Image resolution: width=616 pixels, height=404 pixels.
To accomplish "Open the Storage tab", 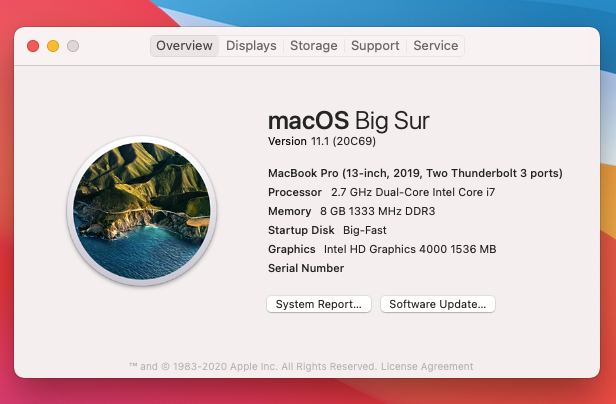I will tap(314, 46).
